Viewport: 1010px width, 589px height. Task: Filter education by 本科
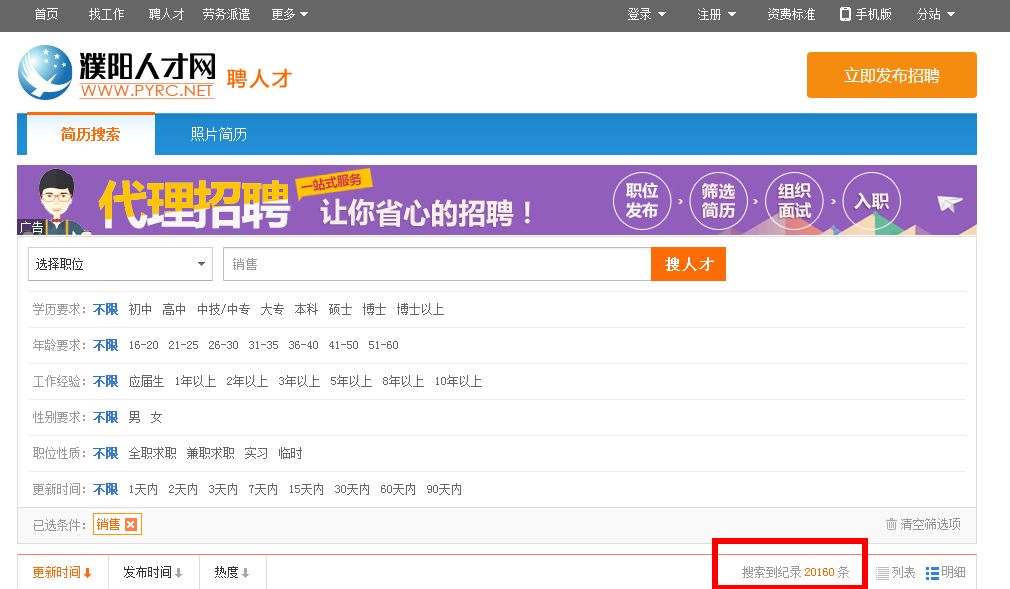tap(306, 309)
